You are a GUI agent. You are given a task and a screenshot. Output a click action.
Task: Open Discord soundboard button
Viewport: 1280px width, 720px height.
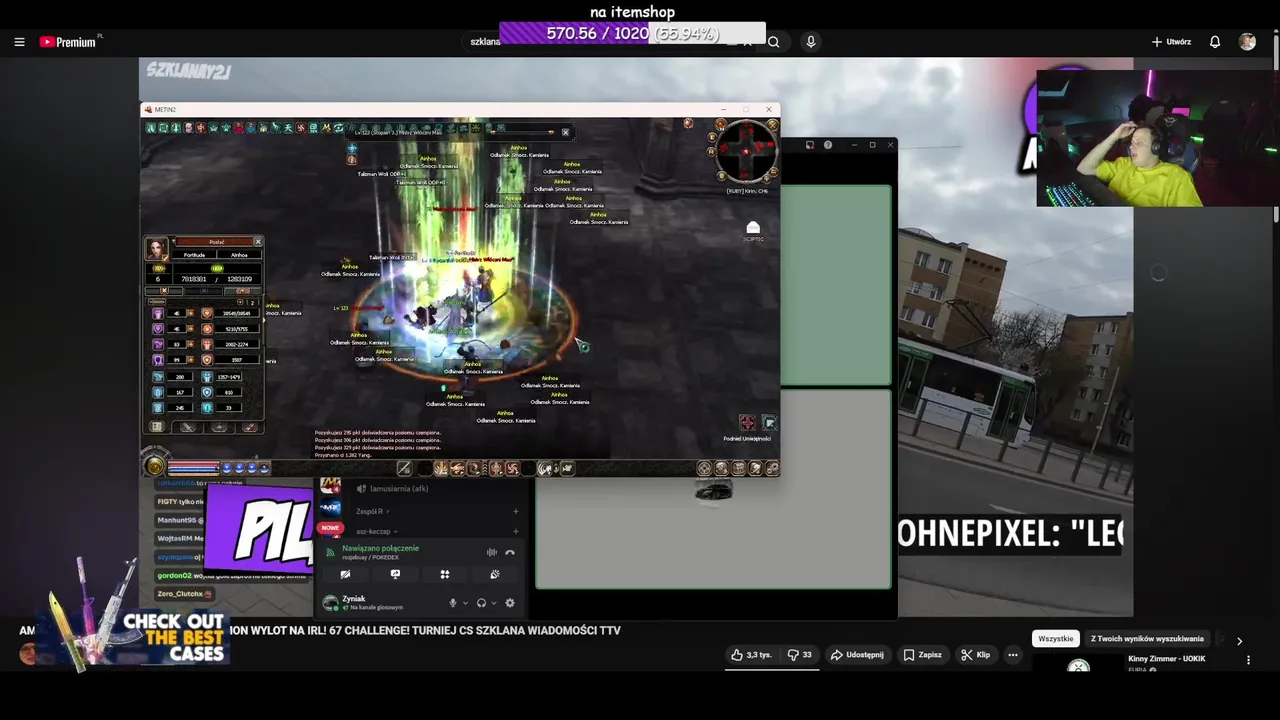(x=494, y=574)
